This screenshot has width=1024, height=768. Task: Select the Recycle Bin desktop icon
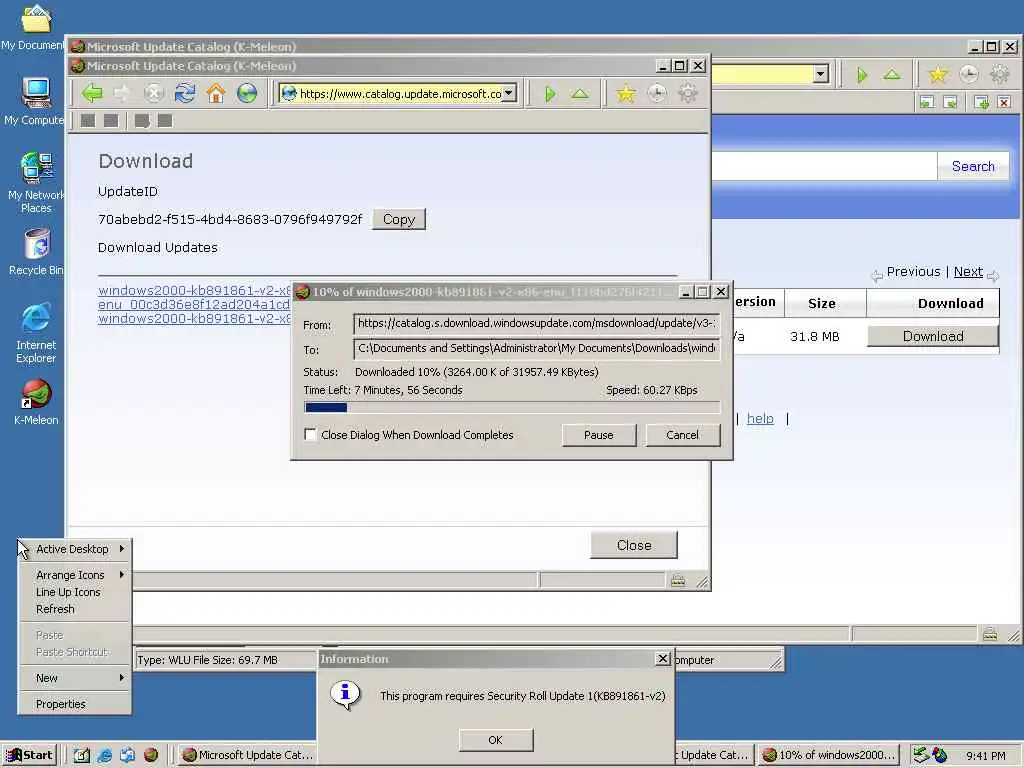pyautogui.click(x=36, y=251)
